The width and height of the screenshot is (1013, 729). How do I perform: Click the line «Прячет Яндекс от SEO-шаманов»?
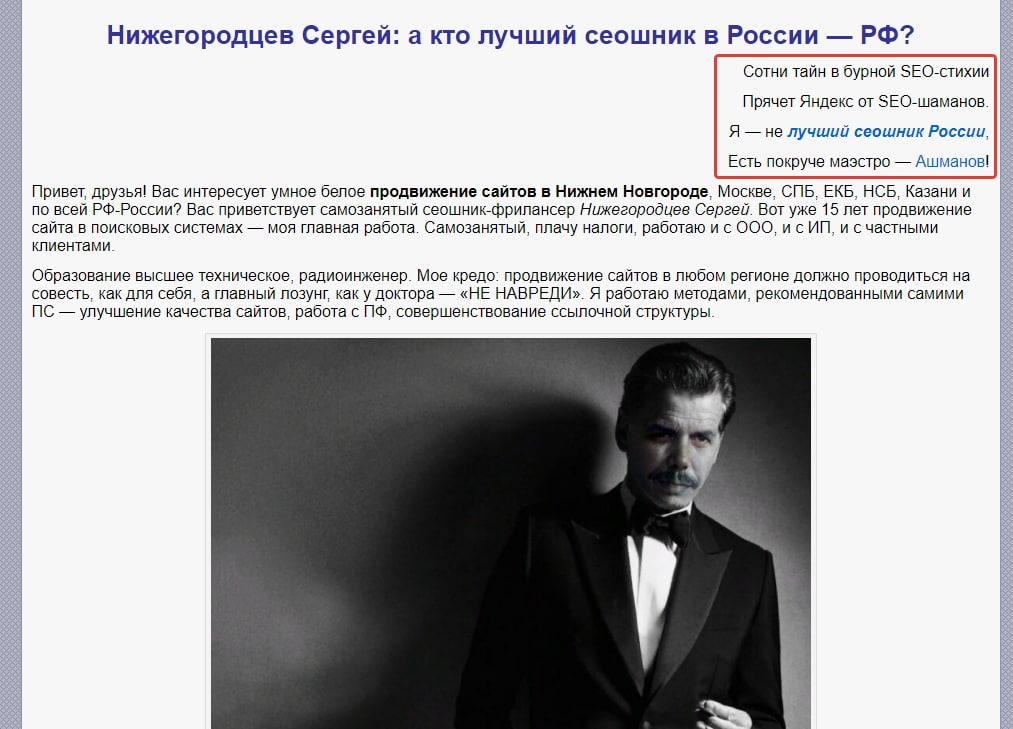click(866, 102)
